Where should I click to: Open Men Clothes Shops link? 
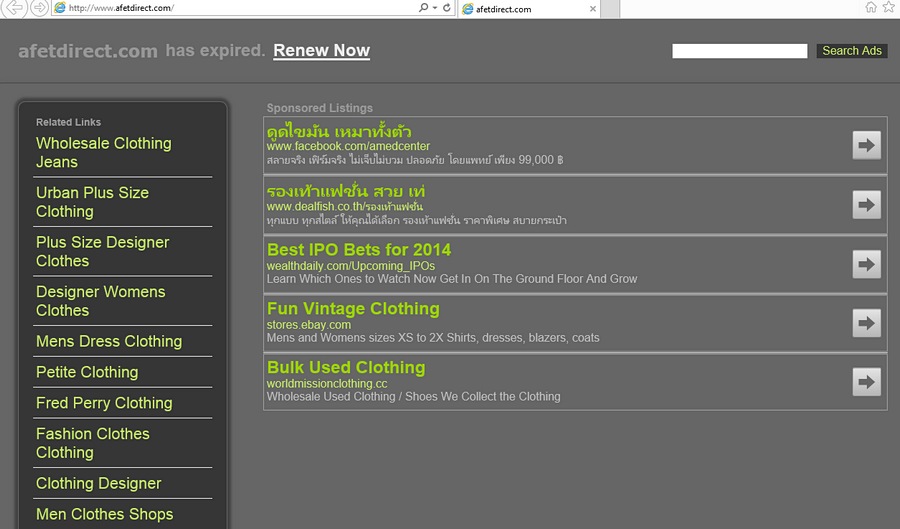tap(104, 514)
